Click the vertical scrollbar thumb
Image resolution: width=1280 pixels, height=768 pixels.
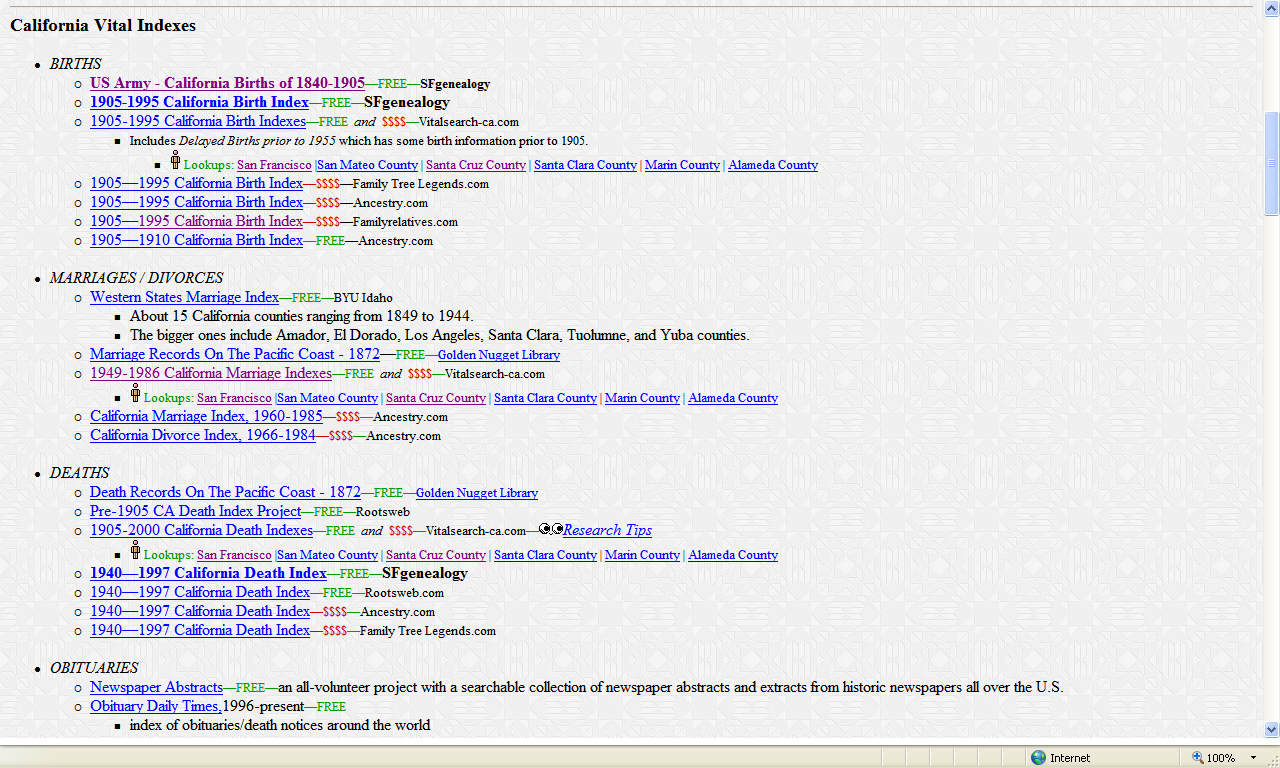1272,163
